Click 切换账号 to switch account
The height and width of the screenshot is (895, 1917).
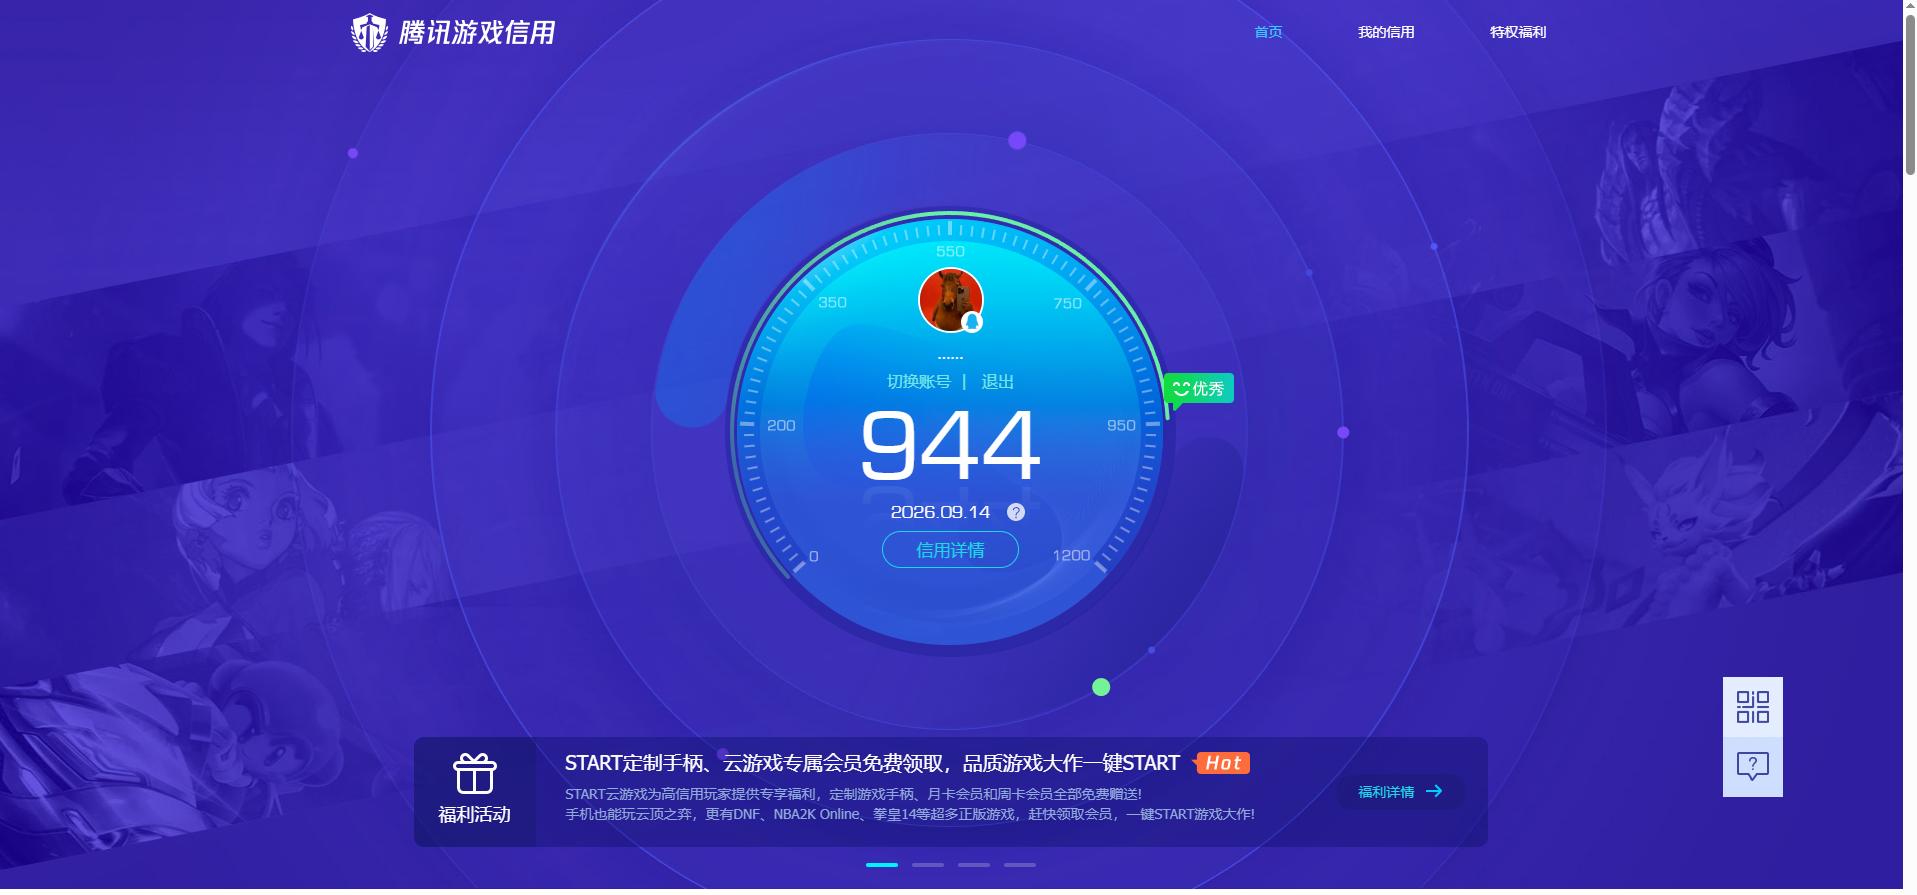point(919,381)
